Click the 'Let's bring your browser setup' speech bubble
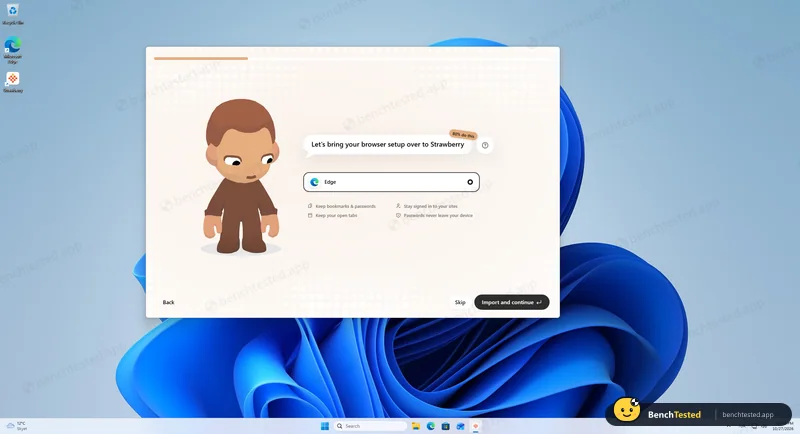The width and height of the screenshot is (800, 434). tap(388, 145)
